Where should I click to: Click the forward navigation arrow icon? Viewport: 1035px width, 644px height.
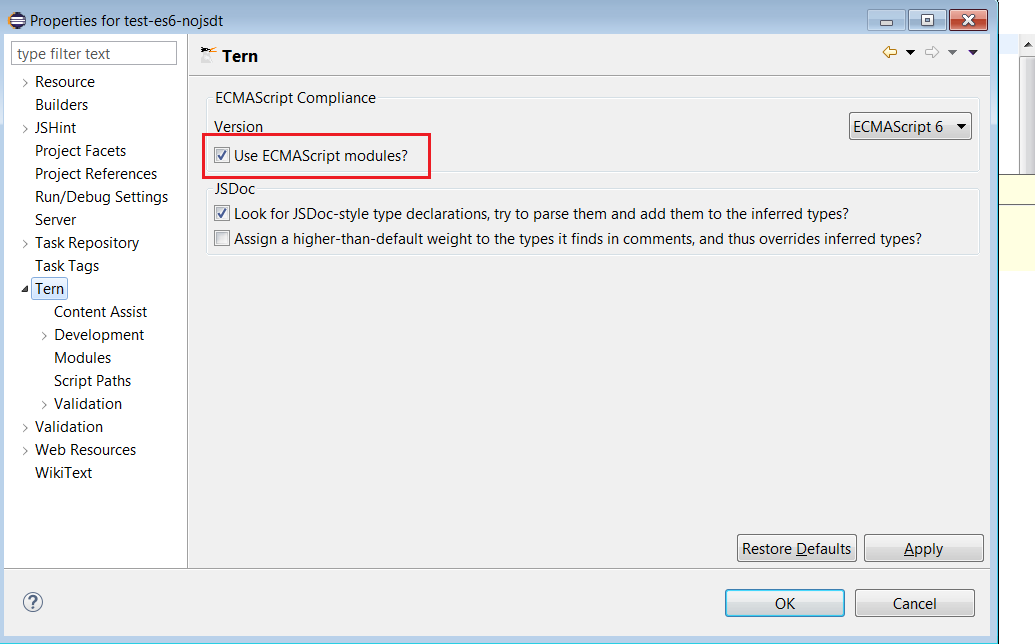point(931,53)
